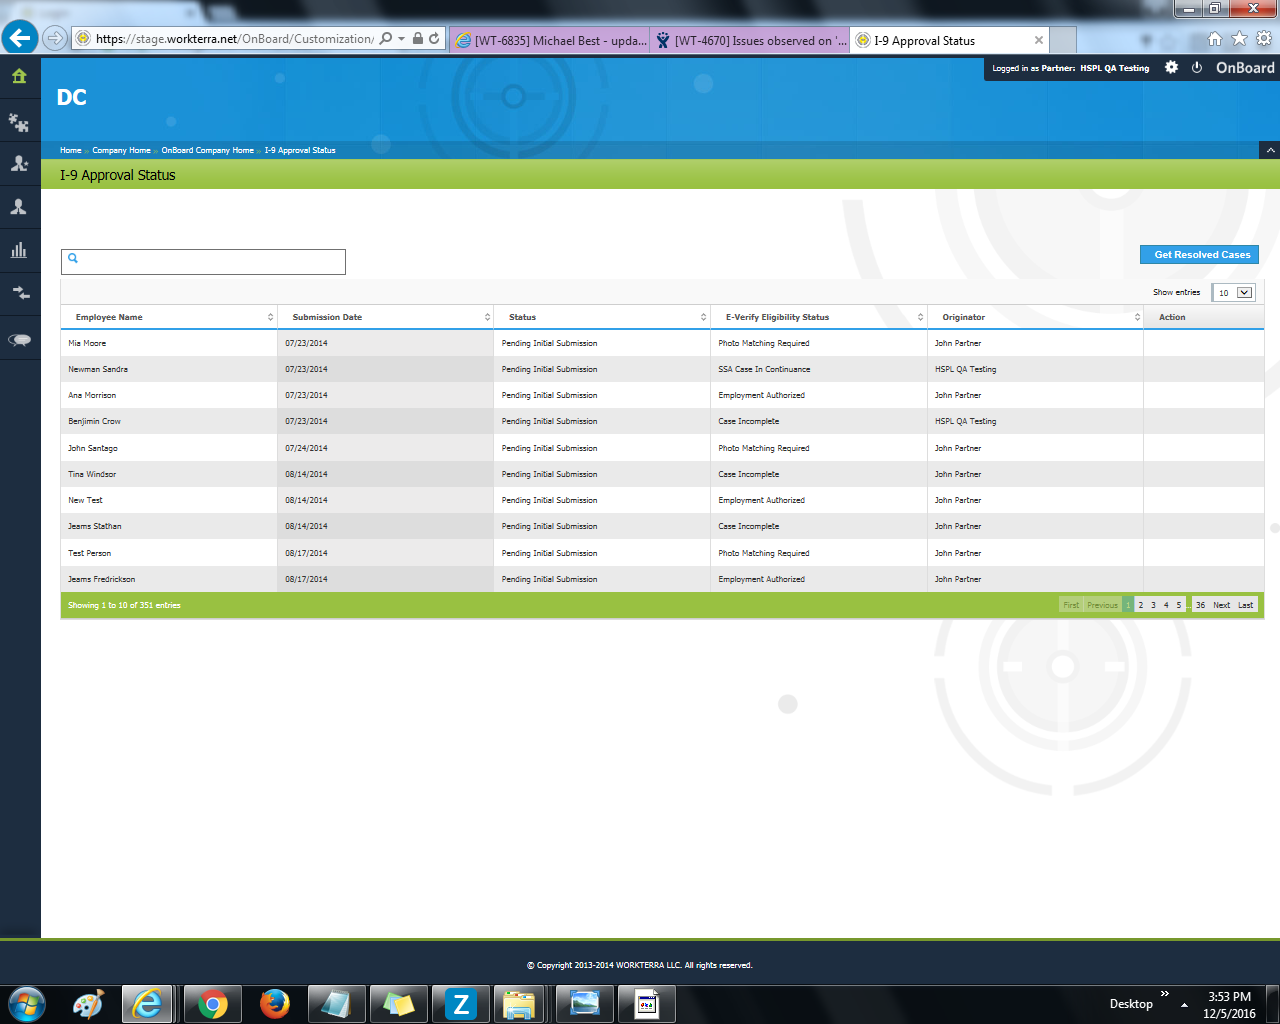This screenshot has height=1024, width=1280.
Task: Switch to the WT-4670 Issues observed tab
Action: point(750,40)
